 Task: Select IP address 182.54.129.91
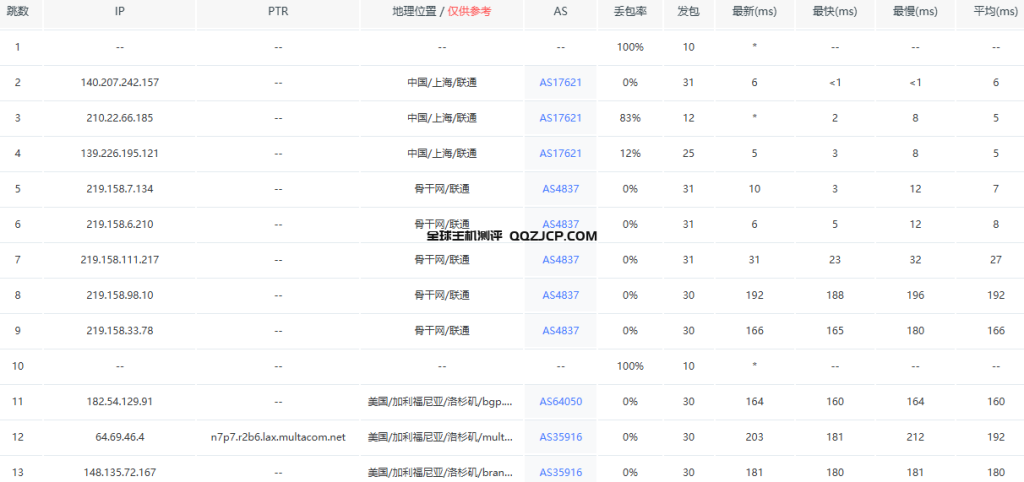pos(120,401)
